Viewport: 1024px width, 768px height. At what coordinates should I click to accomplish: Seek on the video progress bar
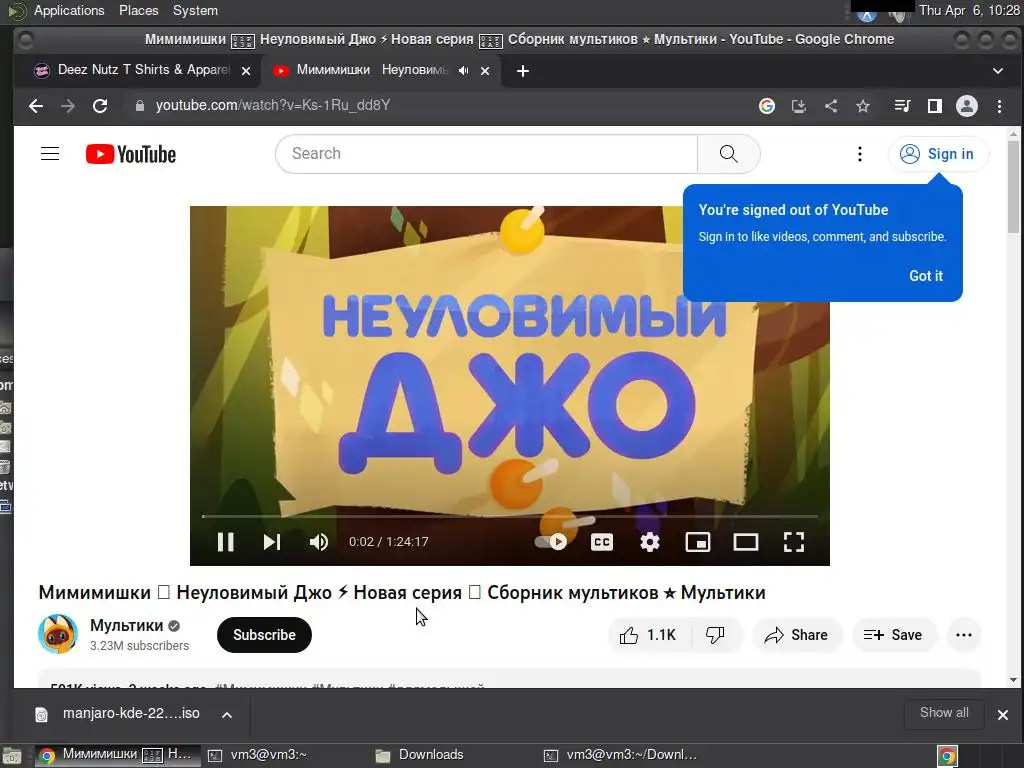coord(509,516)
